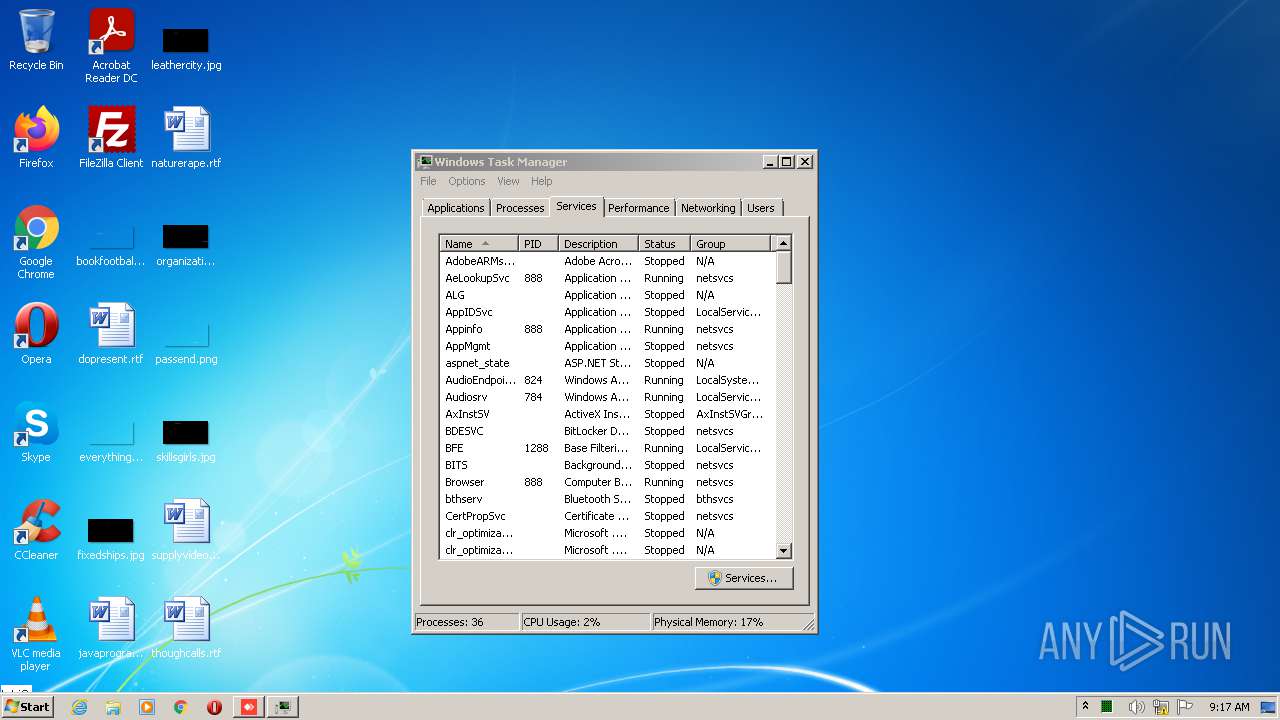The image size is (1280, 720).
Task: Open the Recycle Bin desktop icon
Action: click(36, 41)
